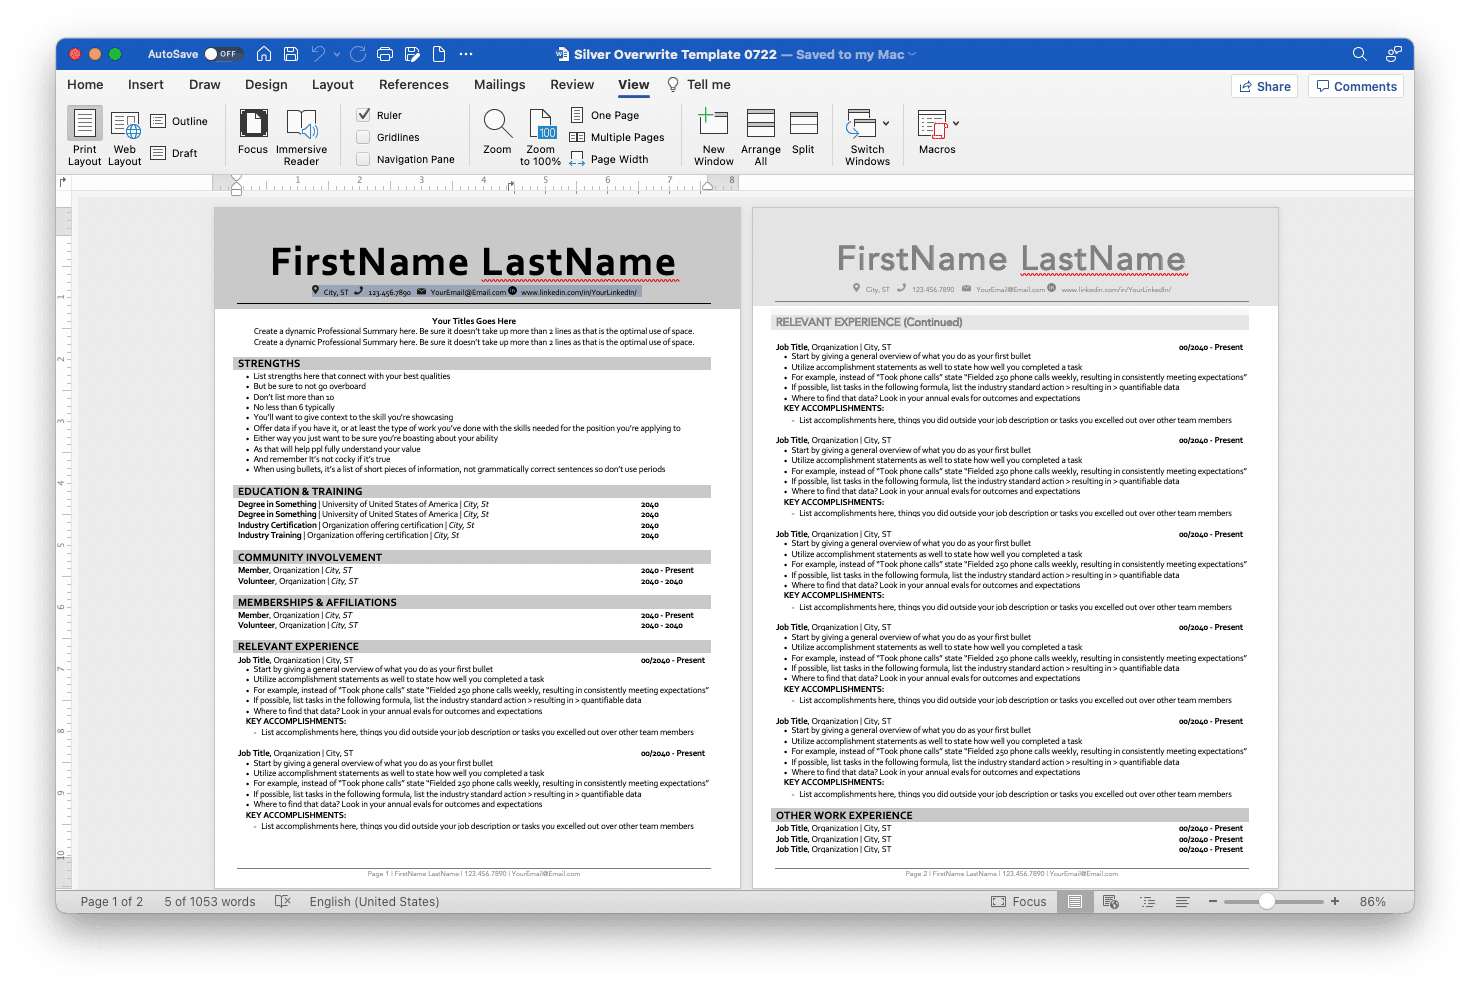1470x987 pixels.
Task: Enable the Navigation Pane checkbox
Action: pyautogui.click(x=364, y=159)
